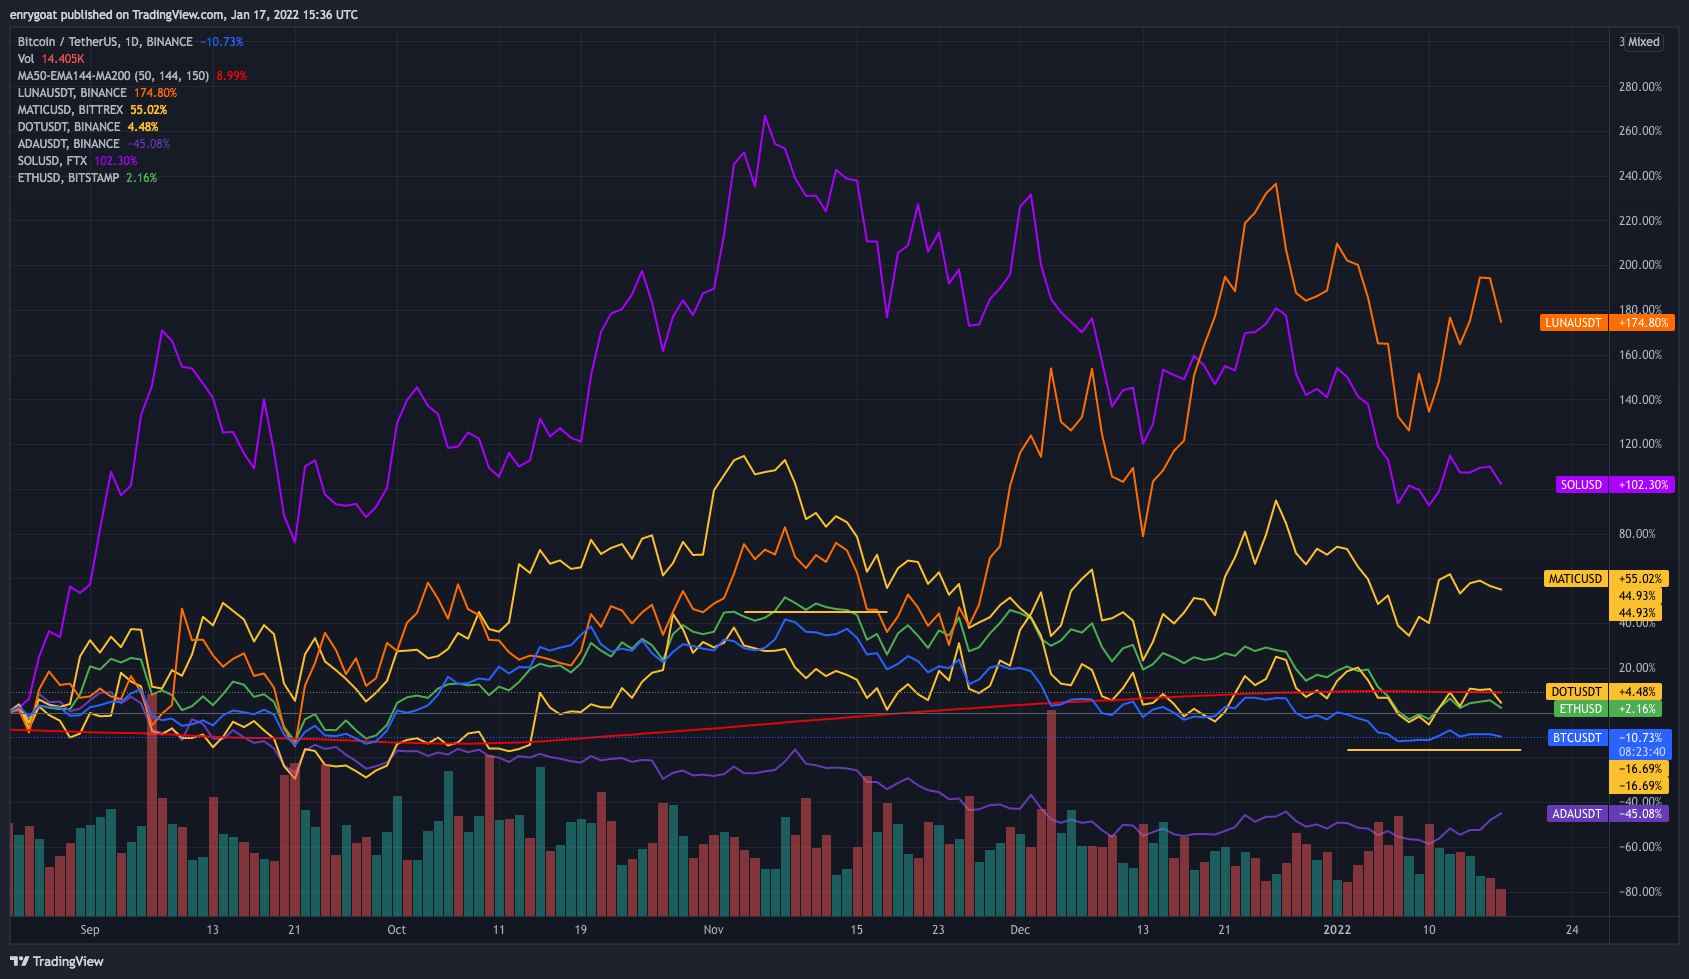Screen dimensions: 1689x979
Task: Click the 140.00% price axis label
Action: [1640, 400]
